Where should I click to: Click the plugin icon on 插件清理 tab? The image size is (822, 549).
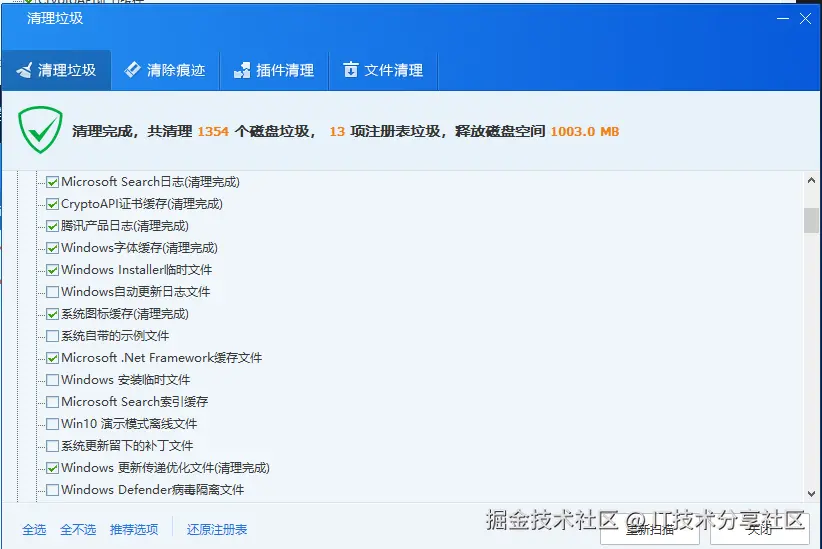coord(242,70)
